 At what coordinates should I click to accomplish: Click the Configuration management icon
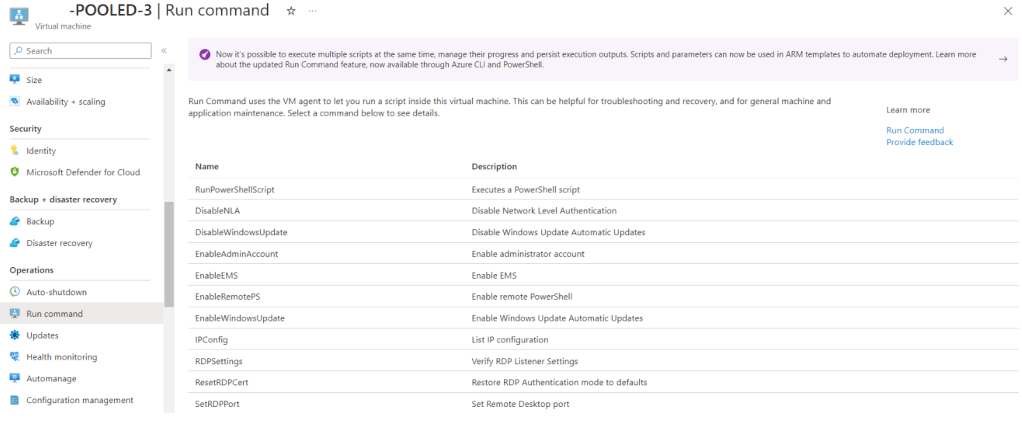(15, 400)
